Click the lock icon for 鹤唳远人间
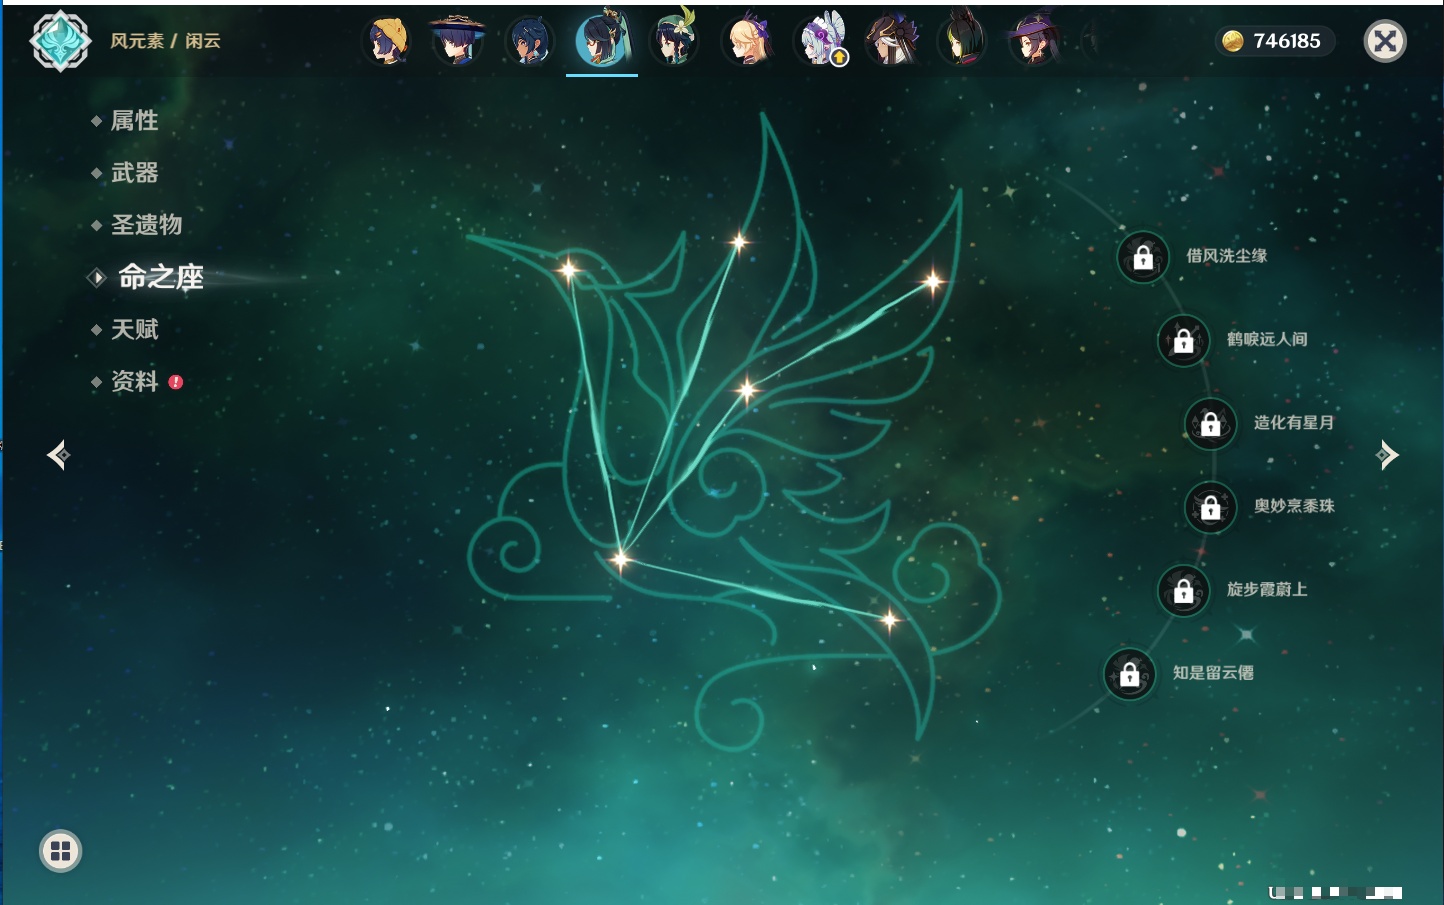The width and height of the screenshot is (1444, 905). pyautogui.click(x=1183, y=340)
